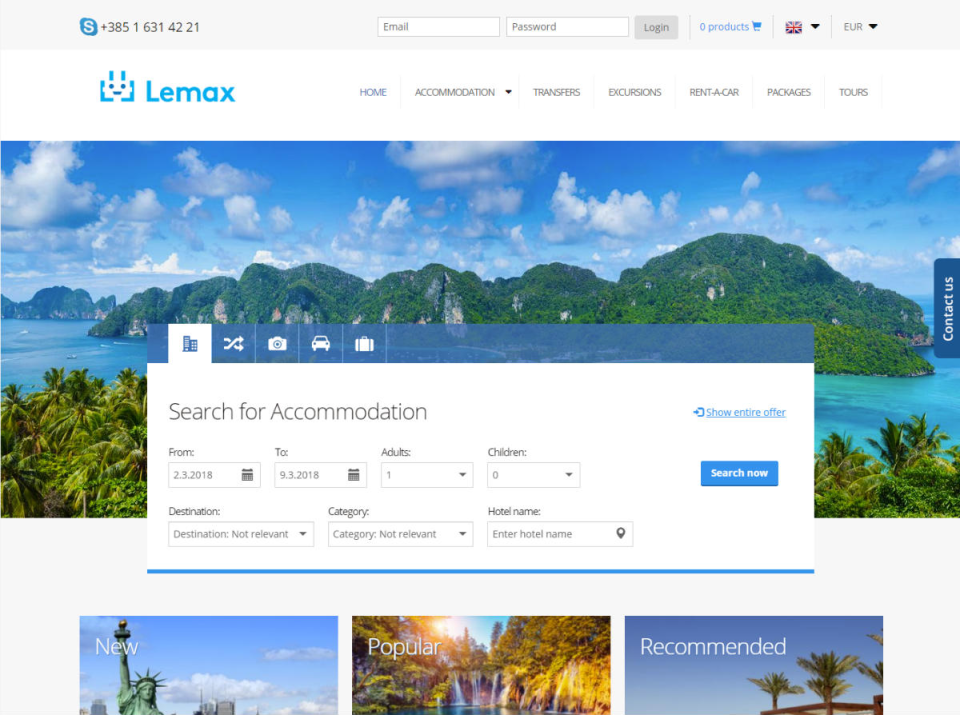Image resolution: width=960 pixels, height=715 pixels.
Task: Expand the Category: Not relevant dropdown
Action: coord(400,534)
